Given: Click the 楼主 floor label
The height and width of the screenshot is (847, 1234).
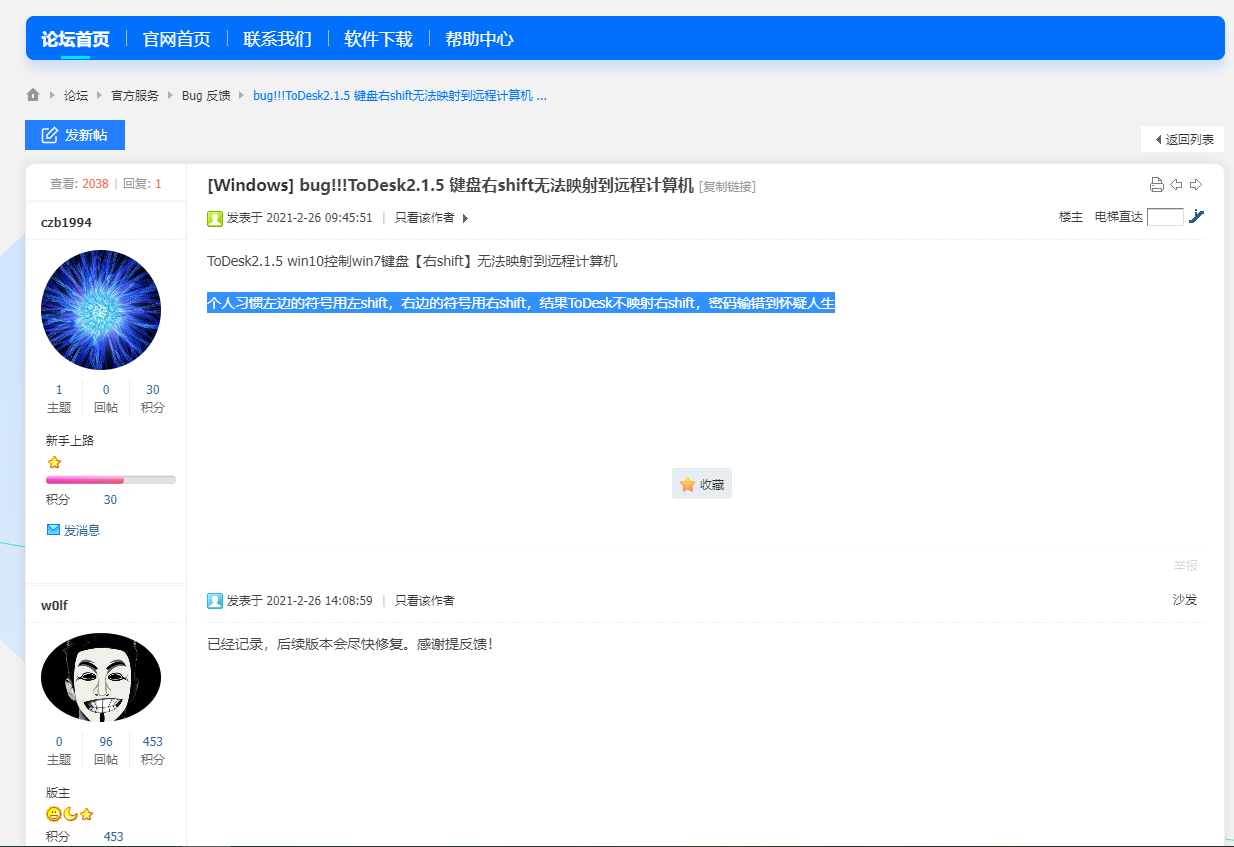Looking at the screenshot, I should pos(1071,217).
